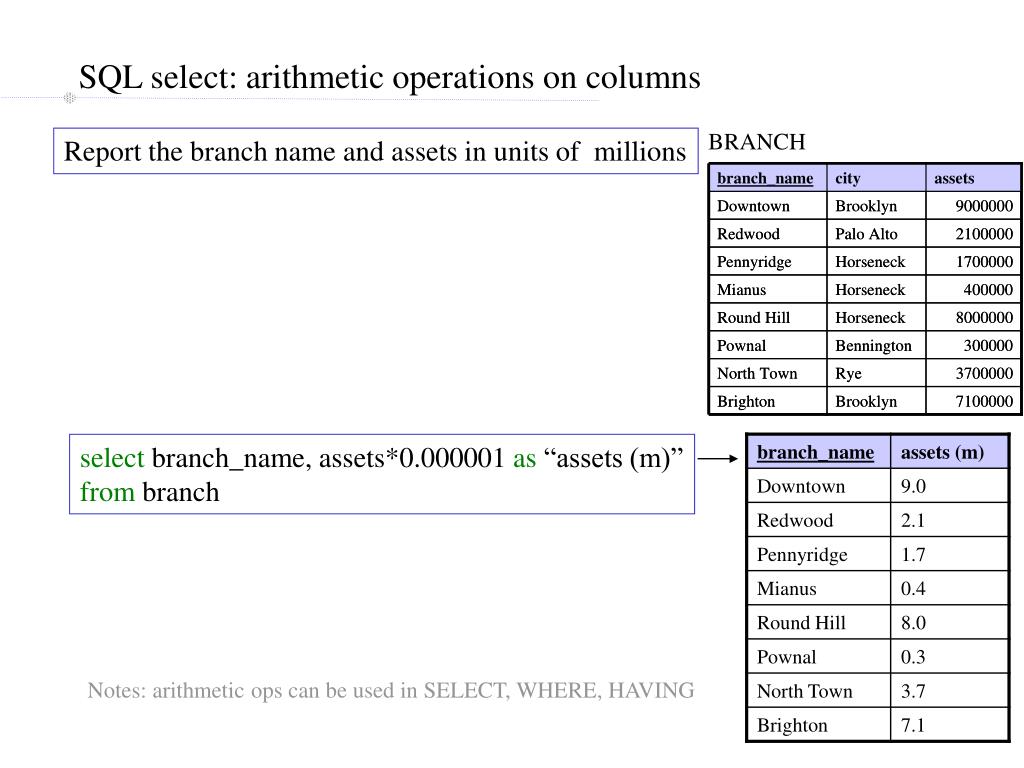The image size is (1024, 768).
Task: Click 'Mianus' in the result table
Action: pos(786,589)
